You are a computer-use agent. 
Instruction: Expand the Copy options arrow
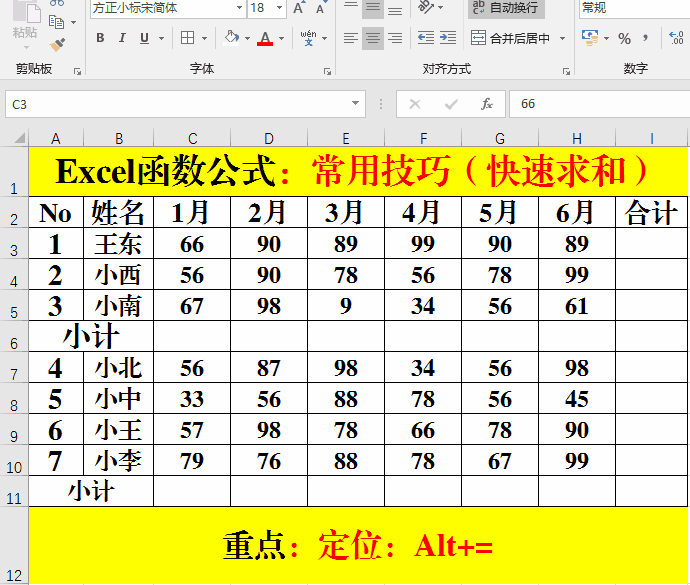73,22
